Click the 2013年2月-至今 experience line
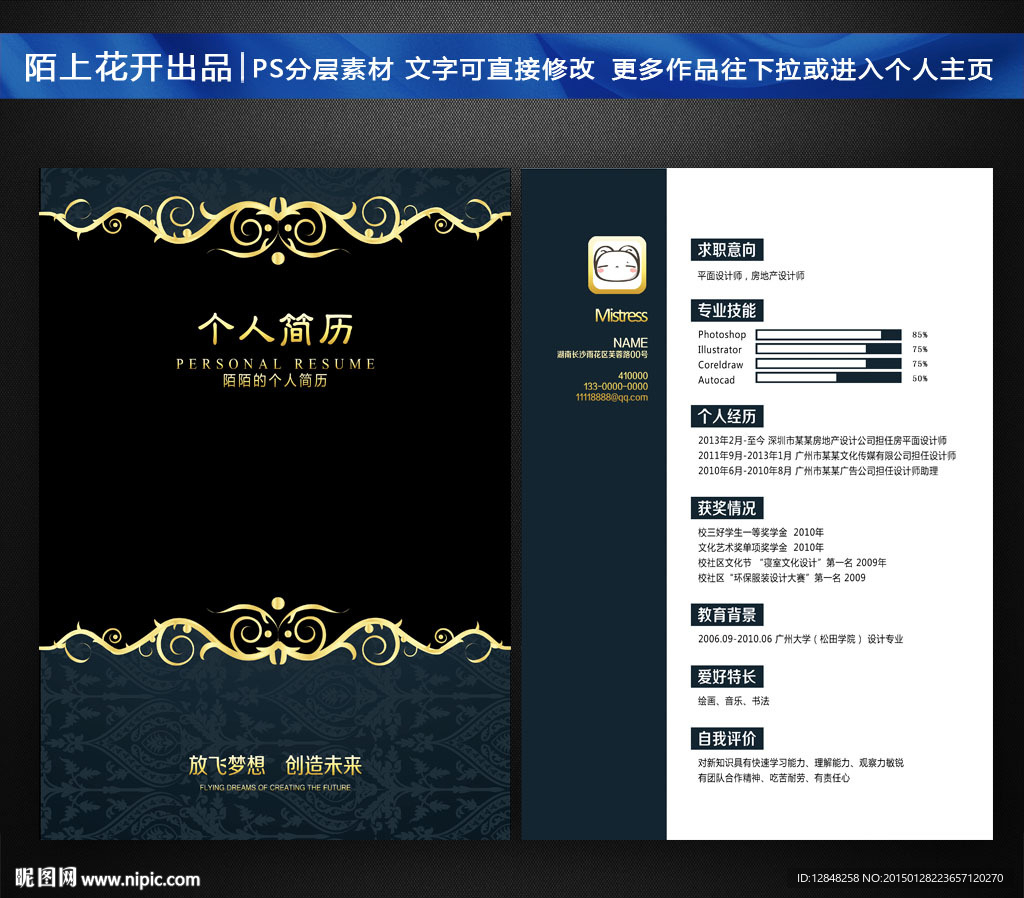This screenshot has height=898, width=1024. (822, 440)
